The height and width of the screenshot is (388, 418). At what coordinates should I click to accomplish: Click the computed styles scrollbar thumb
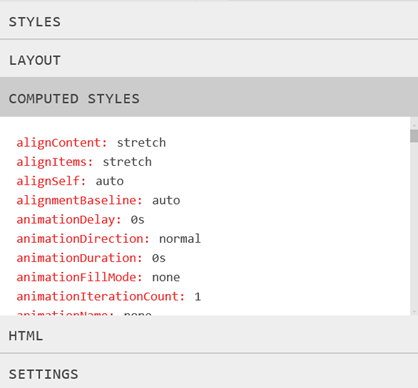414,136
